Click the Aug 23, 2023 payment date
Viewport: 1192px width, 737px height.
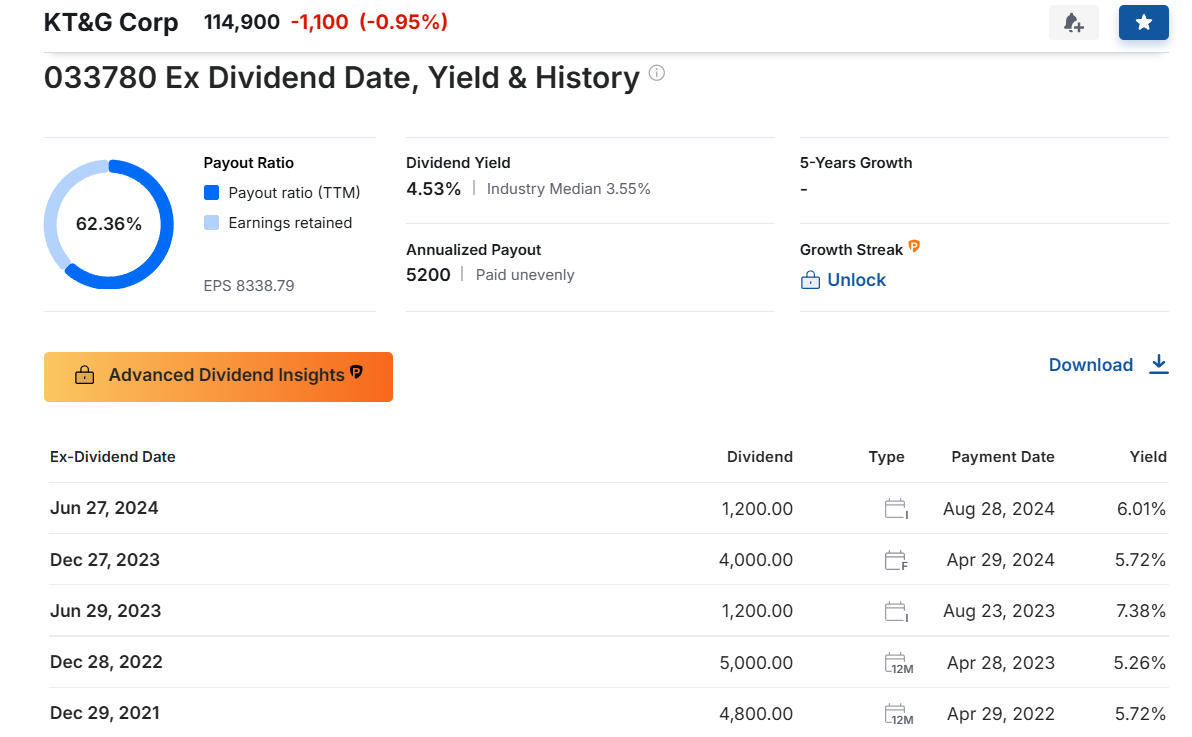pos(999,612)
